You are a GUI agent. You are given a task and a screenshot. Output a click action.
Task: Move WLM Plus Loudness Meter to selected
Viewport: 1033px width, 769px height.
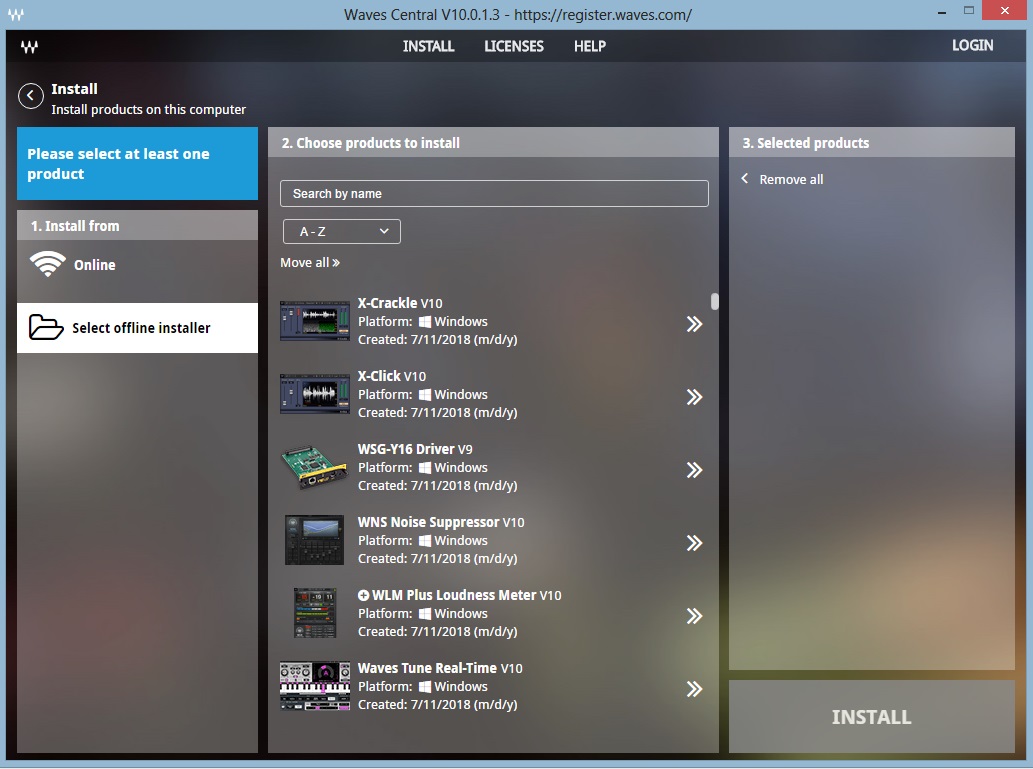pos(694,616)
